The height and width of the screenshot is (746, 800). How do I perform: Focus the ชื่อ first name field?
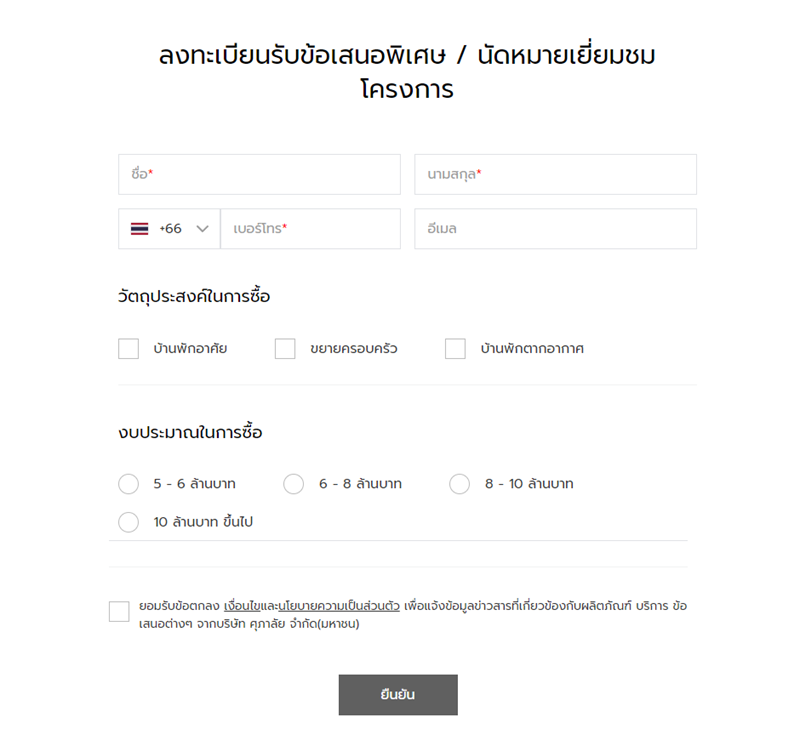[259, 175]
